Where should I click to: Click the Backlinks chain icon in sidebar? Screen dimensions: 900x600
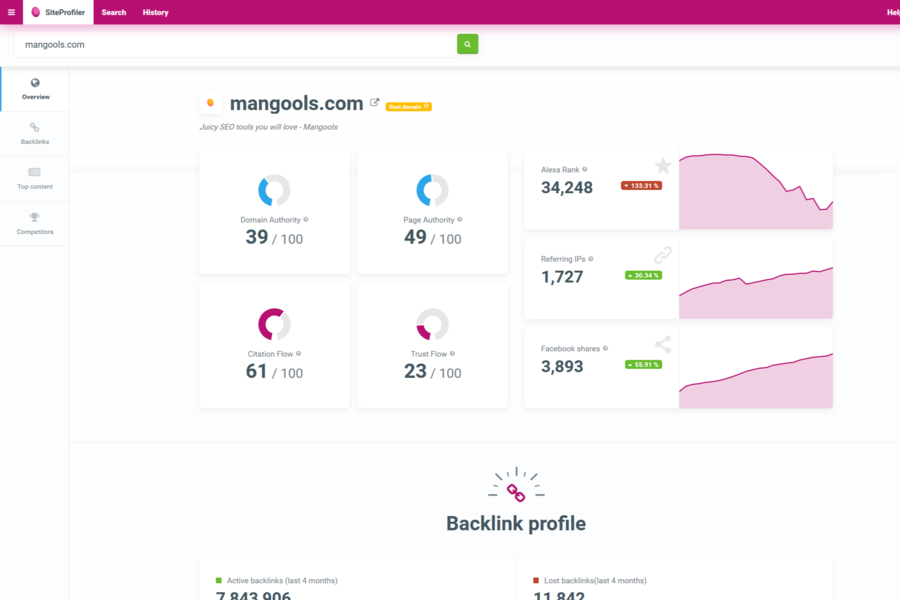pos(34,127)
